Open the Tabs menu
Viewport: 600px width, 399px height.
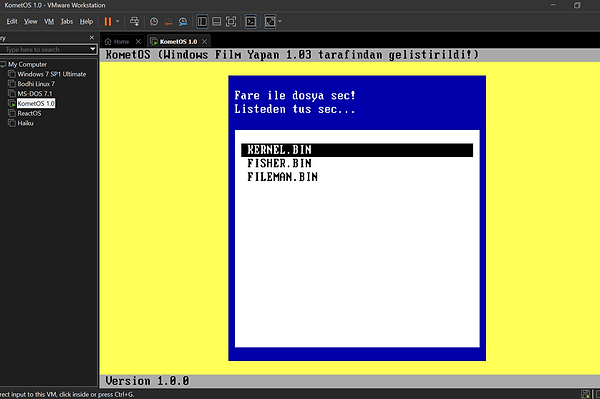coord(67,21)
